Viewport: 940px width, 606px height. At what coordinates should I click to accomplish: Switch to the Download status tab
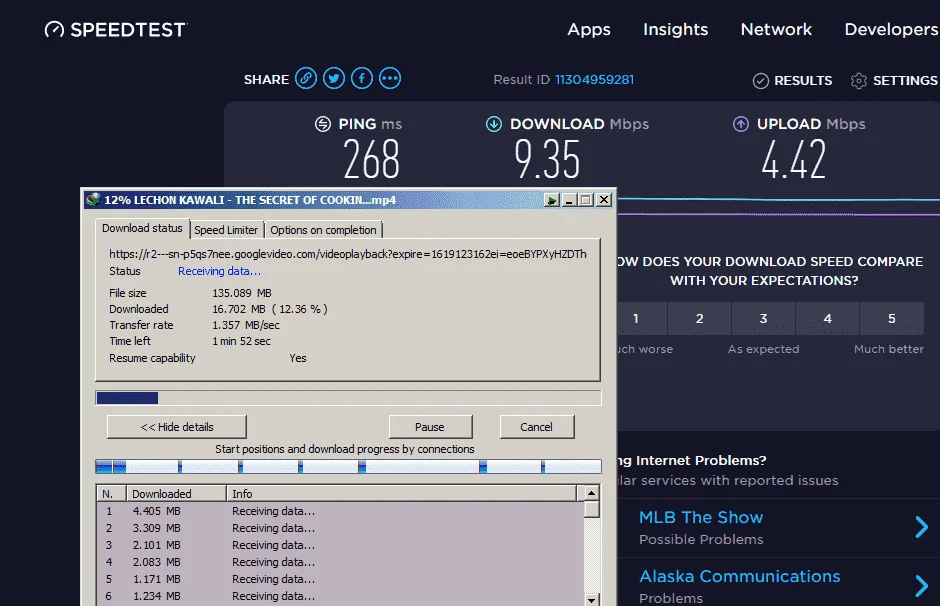click(x=142, y=228)
